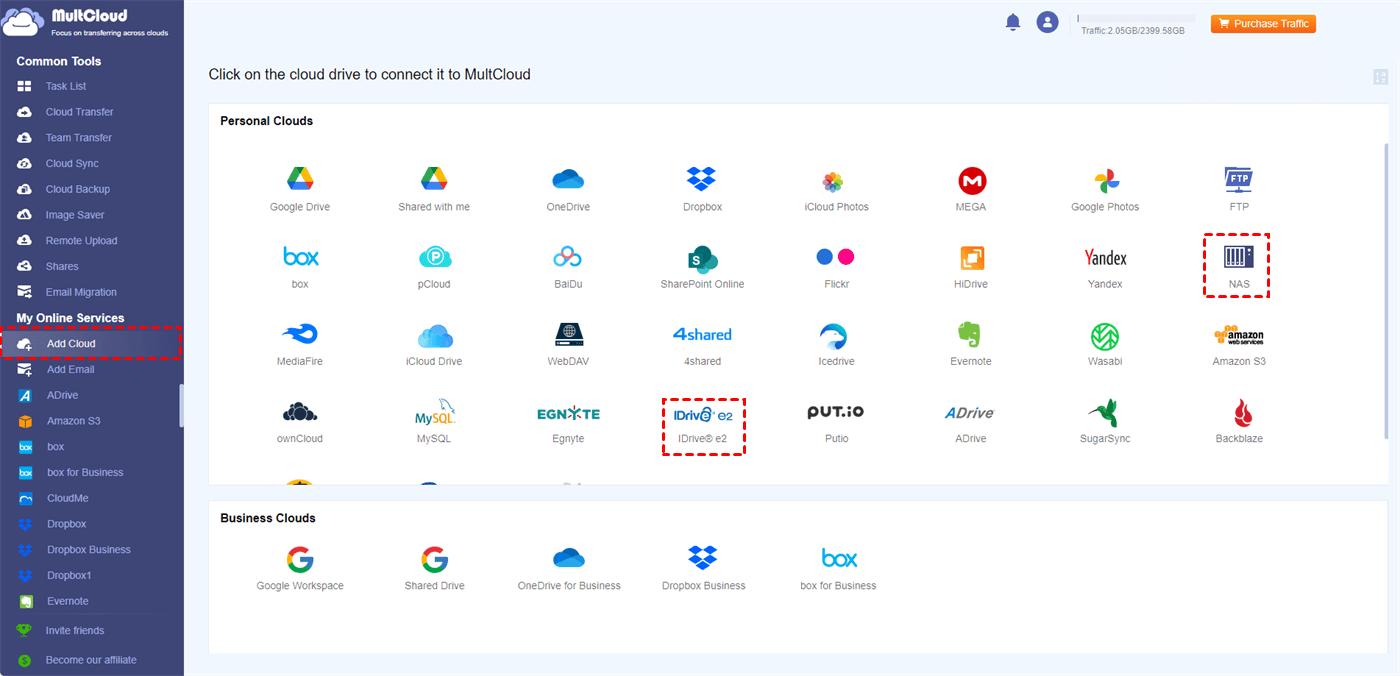Choose the Egnyte cloud
This screenshot has height=676, width=1400.
(x=568, y=413)
